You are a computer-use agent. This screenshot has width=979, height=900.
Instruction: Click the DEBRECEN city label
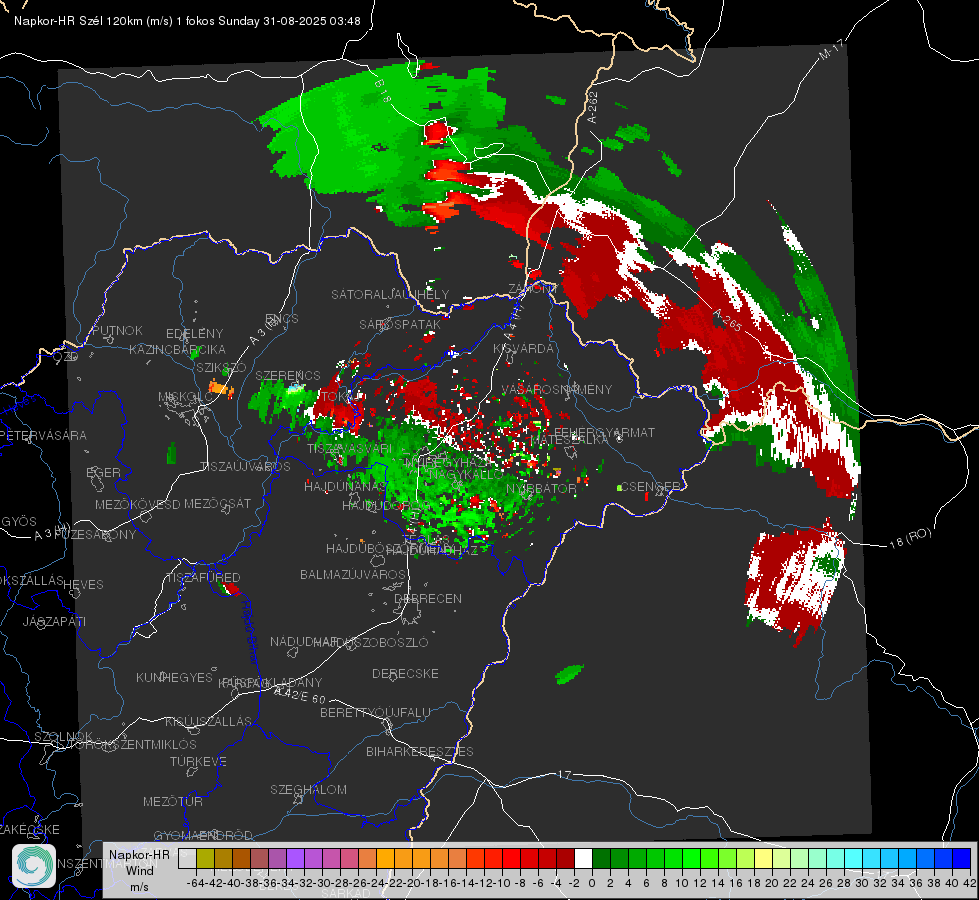click(x=428, y=598)
